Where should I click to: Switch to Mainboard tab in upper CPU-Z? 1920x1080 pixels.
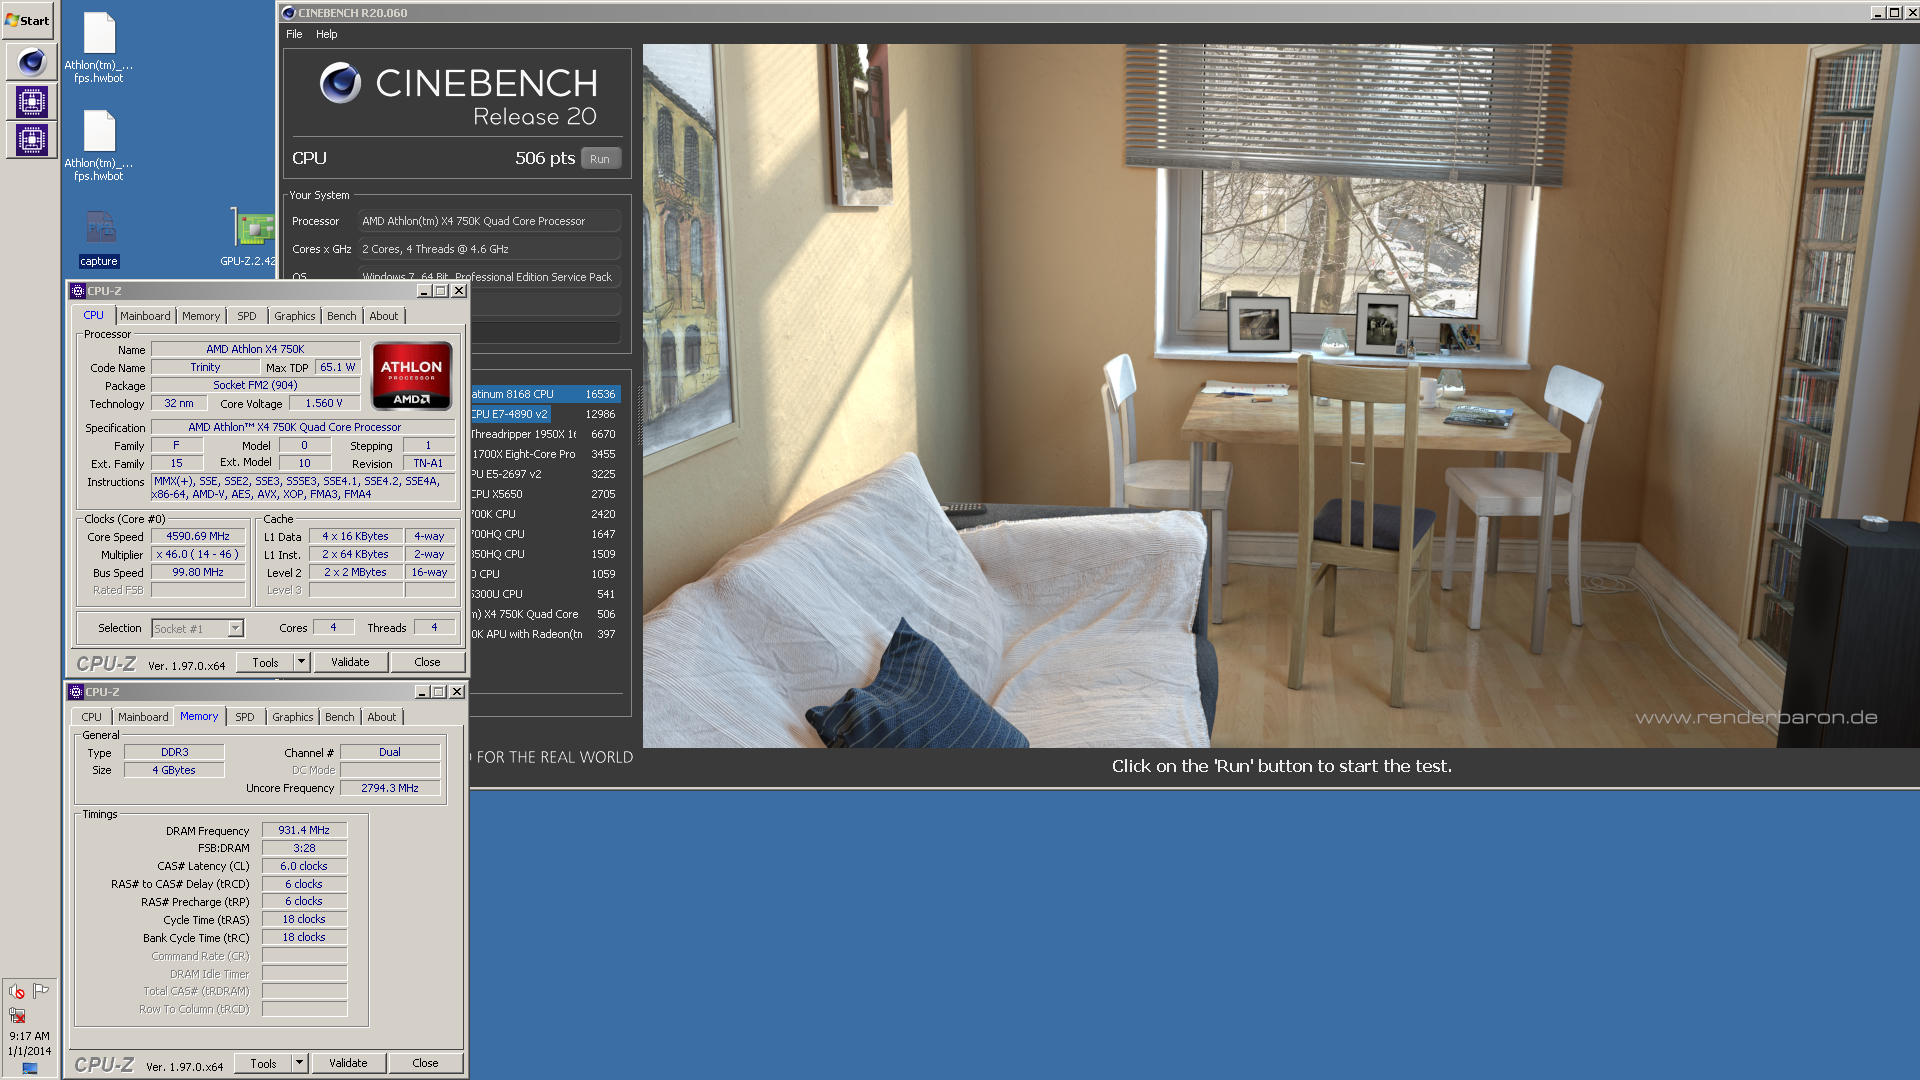pyautogui.click(x=145, y=316)
